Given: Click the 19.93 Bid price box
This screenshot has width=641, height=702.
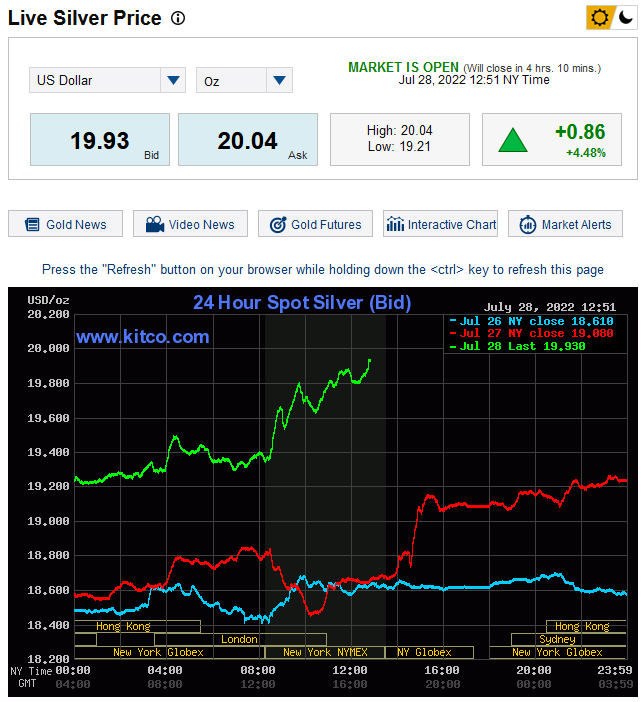Looking at the screenshot, I should pos(100,140).
